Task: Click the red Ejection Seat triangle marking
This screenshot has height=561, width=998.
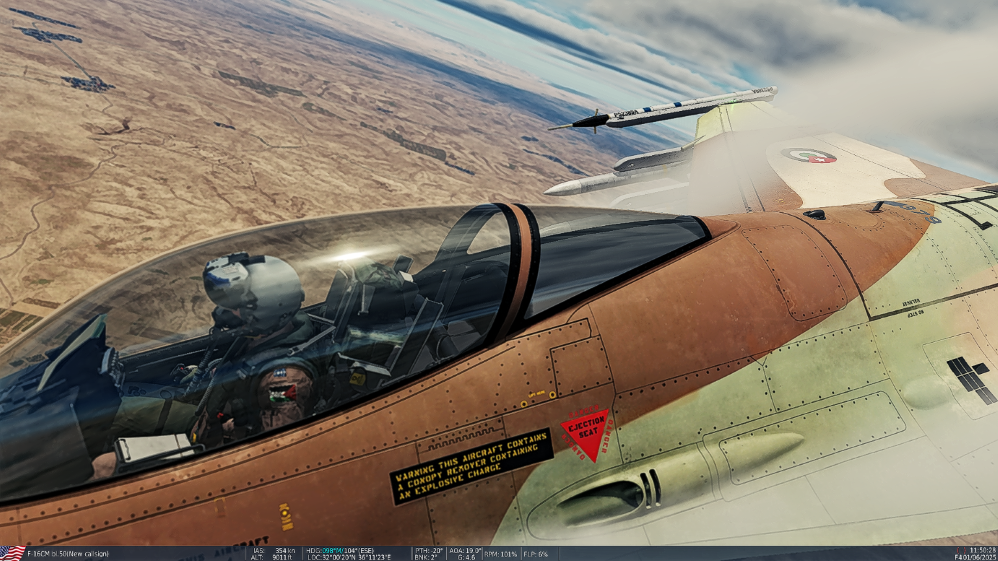Action: (x=587, y=433)
